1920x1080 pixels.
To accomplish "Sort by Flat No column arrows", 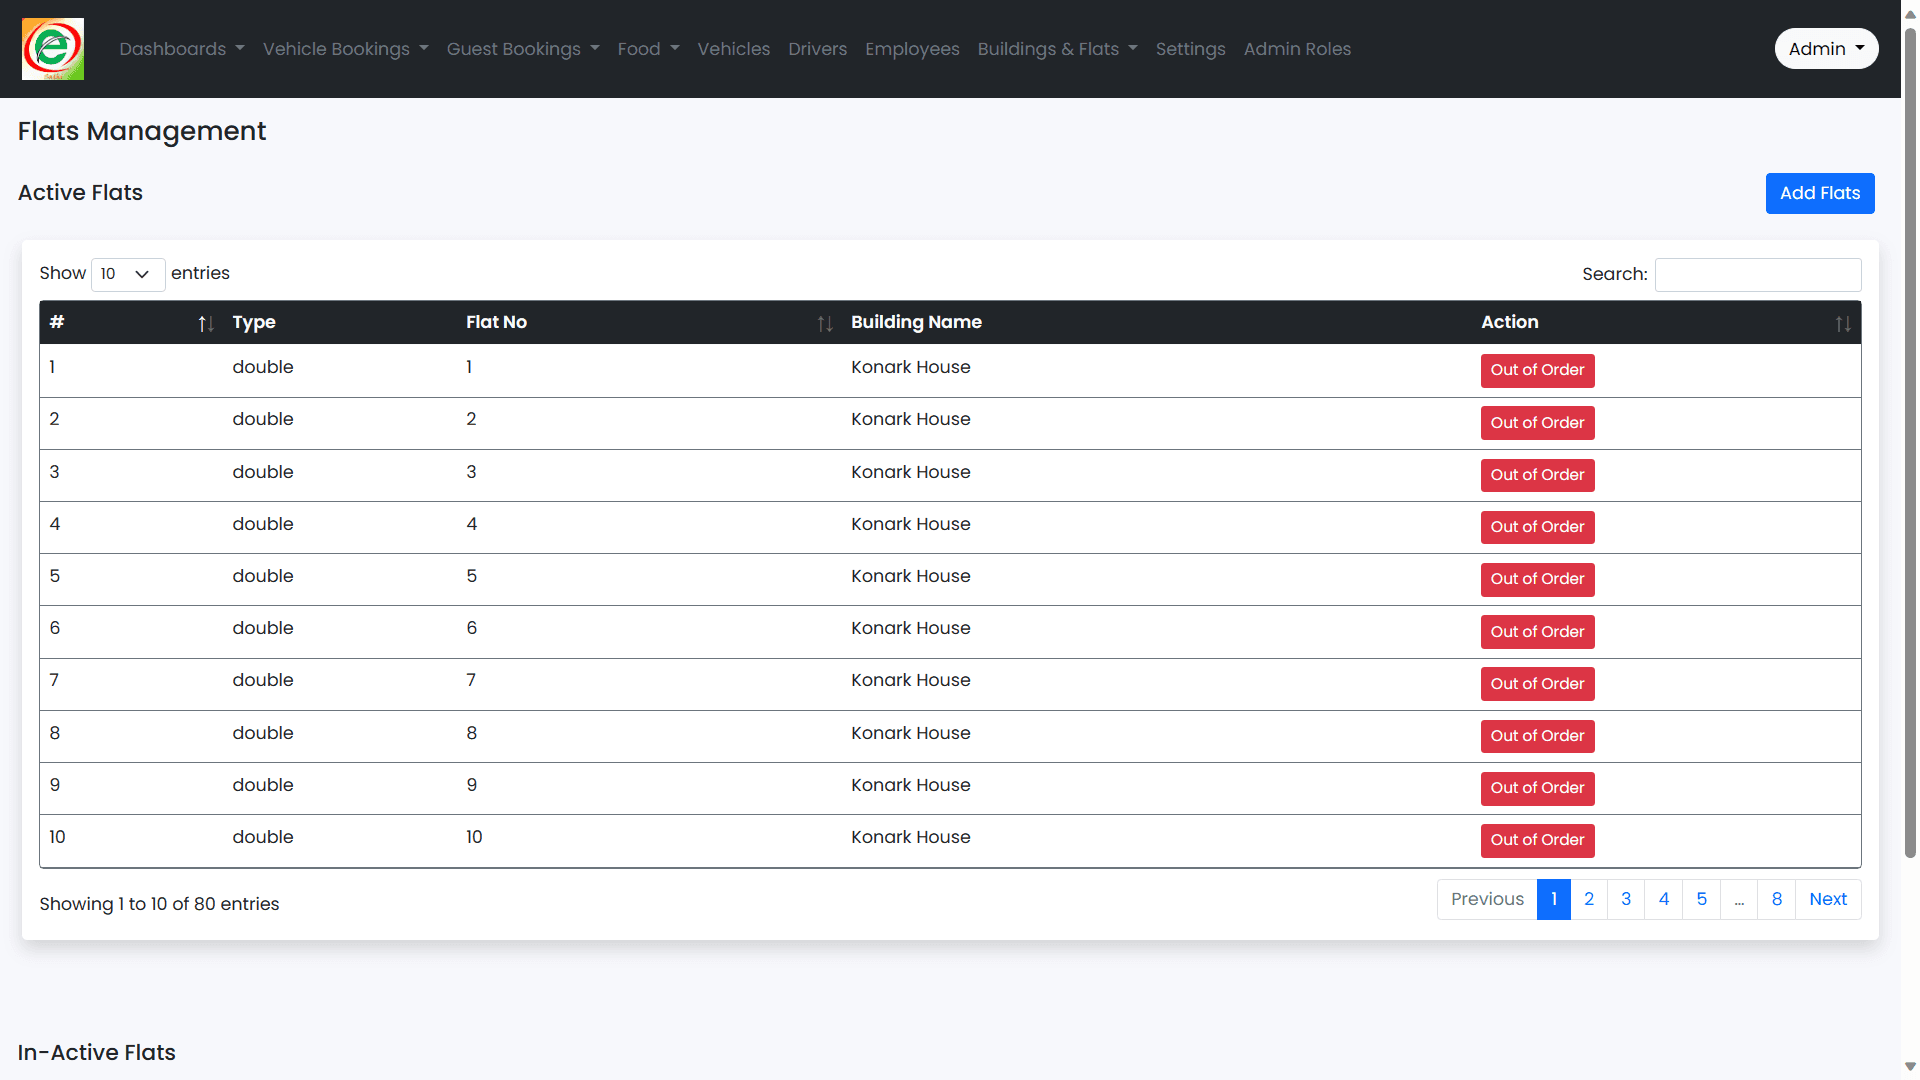I will click(x=824, y=323).
